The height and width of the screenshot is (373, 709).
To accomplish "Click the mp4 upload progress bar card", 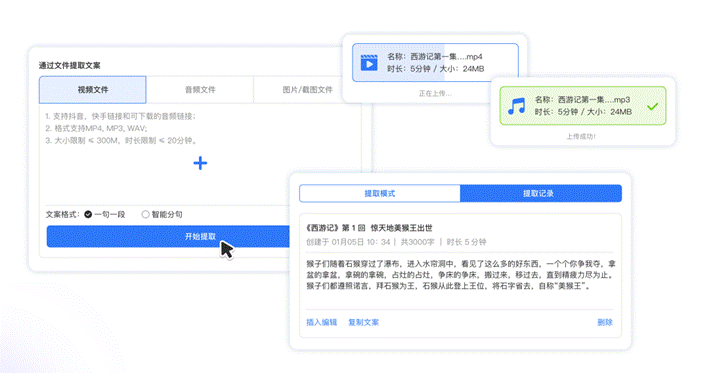I will click(435, 62).
